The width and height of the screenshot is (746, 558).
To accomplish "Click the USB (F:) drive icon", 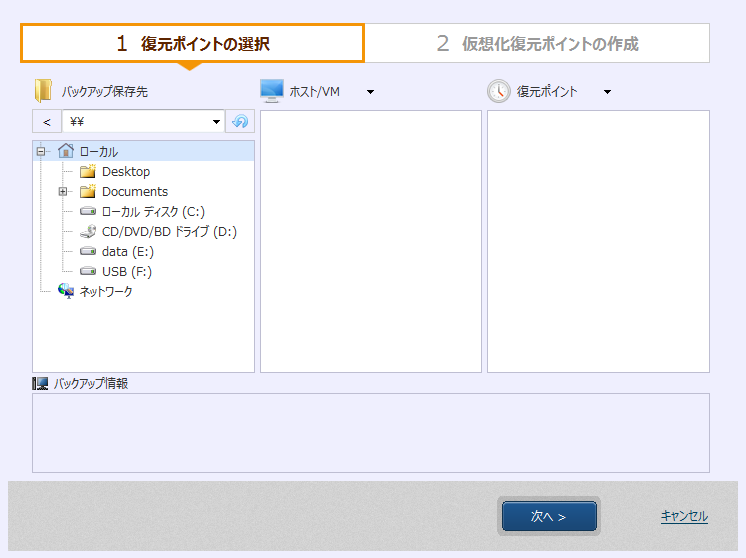I will point(88,272).
